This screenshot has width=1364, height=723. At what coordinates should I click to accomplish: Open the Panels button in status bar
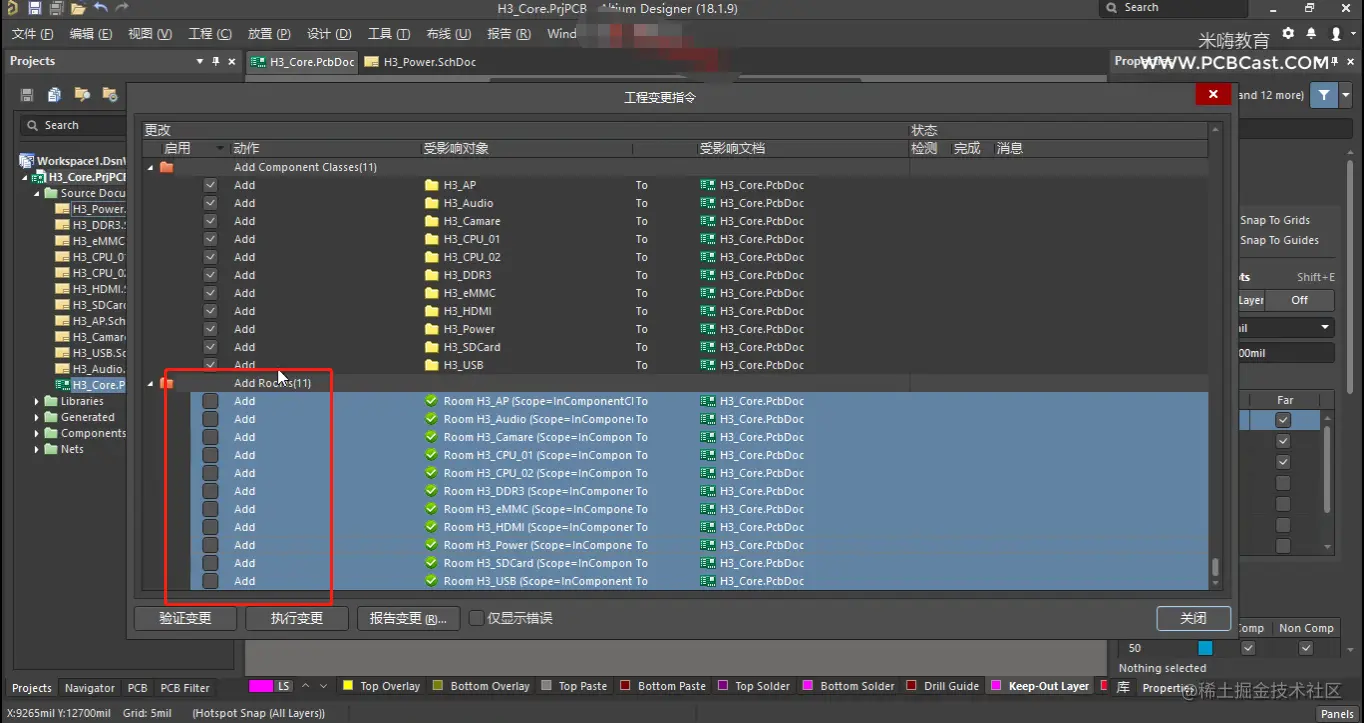point(1337,713)
